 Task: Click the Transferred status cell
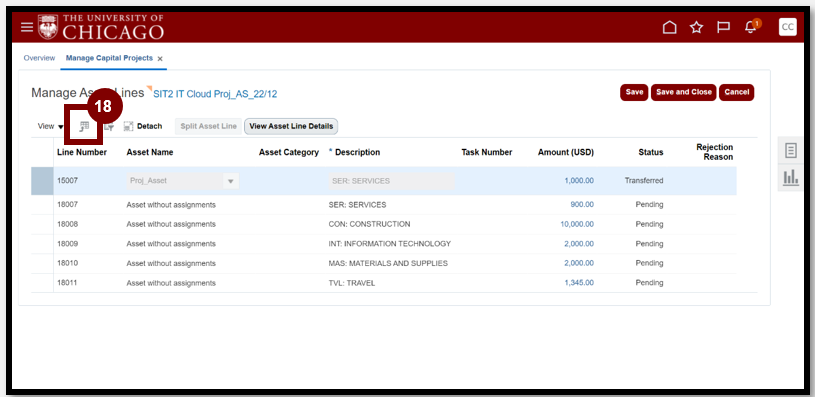(644, 181)
